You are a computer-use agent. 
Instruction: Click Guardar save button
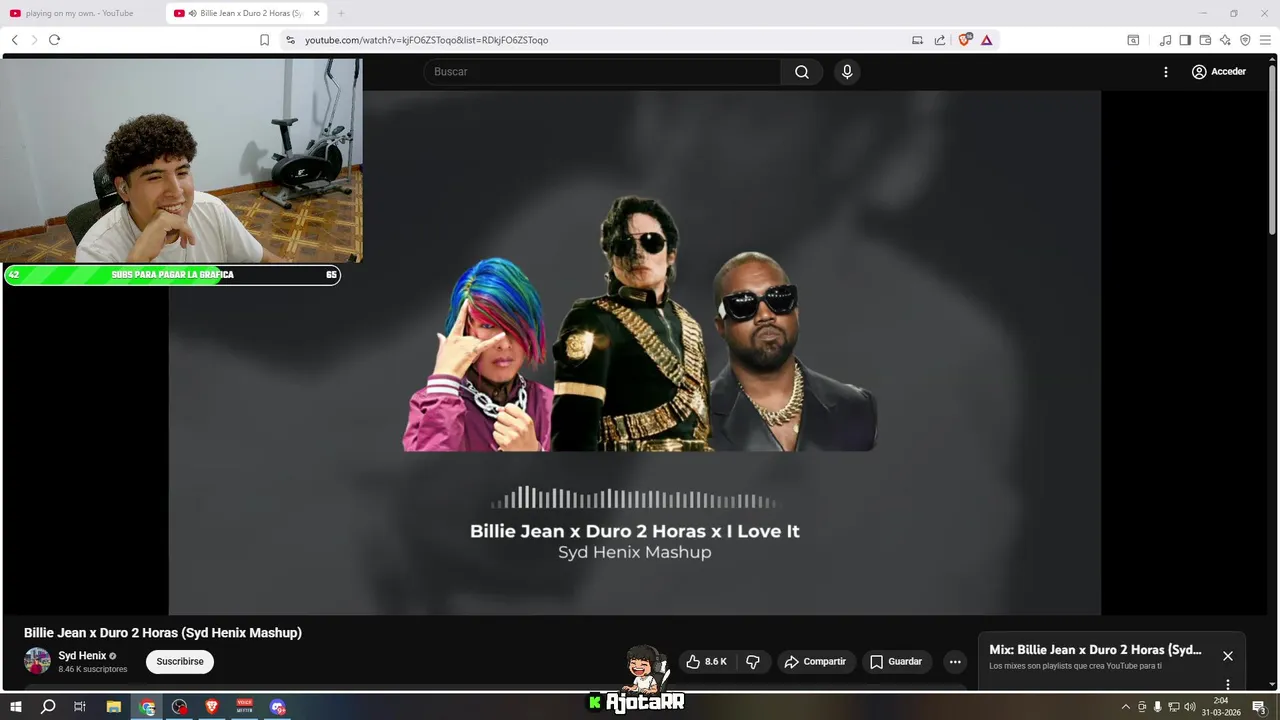[896, 662]
